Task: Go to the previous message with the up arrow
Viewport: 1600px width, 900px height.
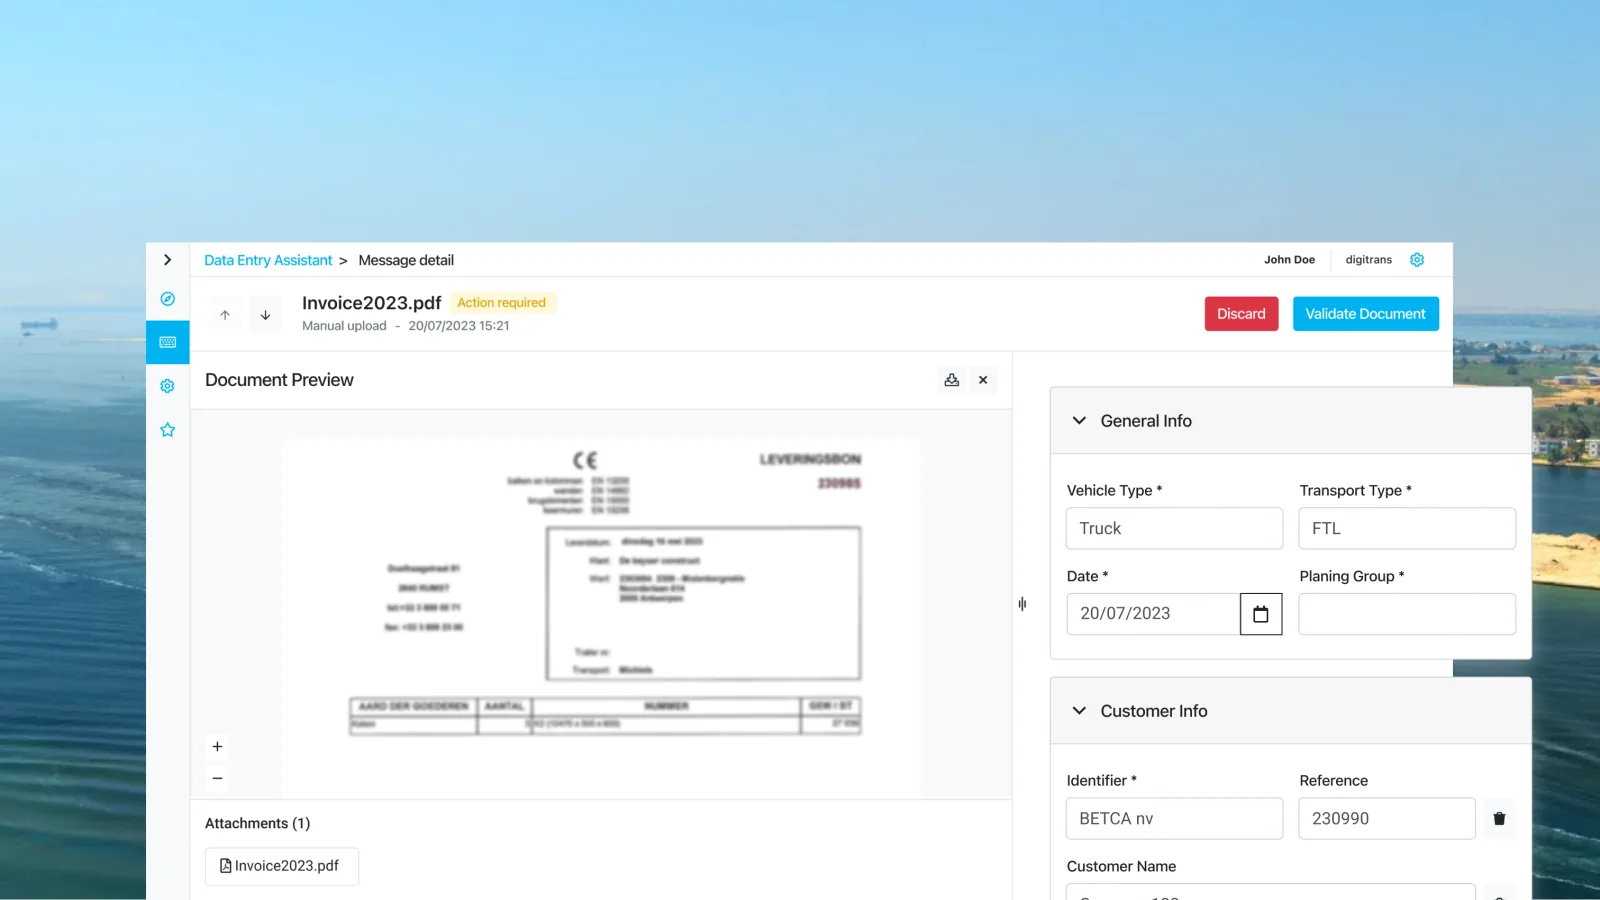Action: tap(225, 315)
